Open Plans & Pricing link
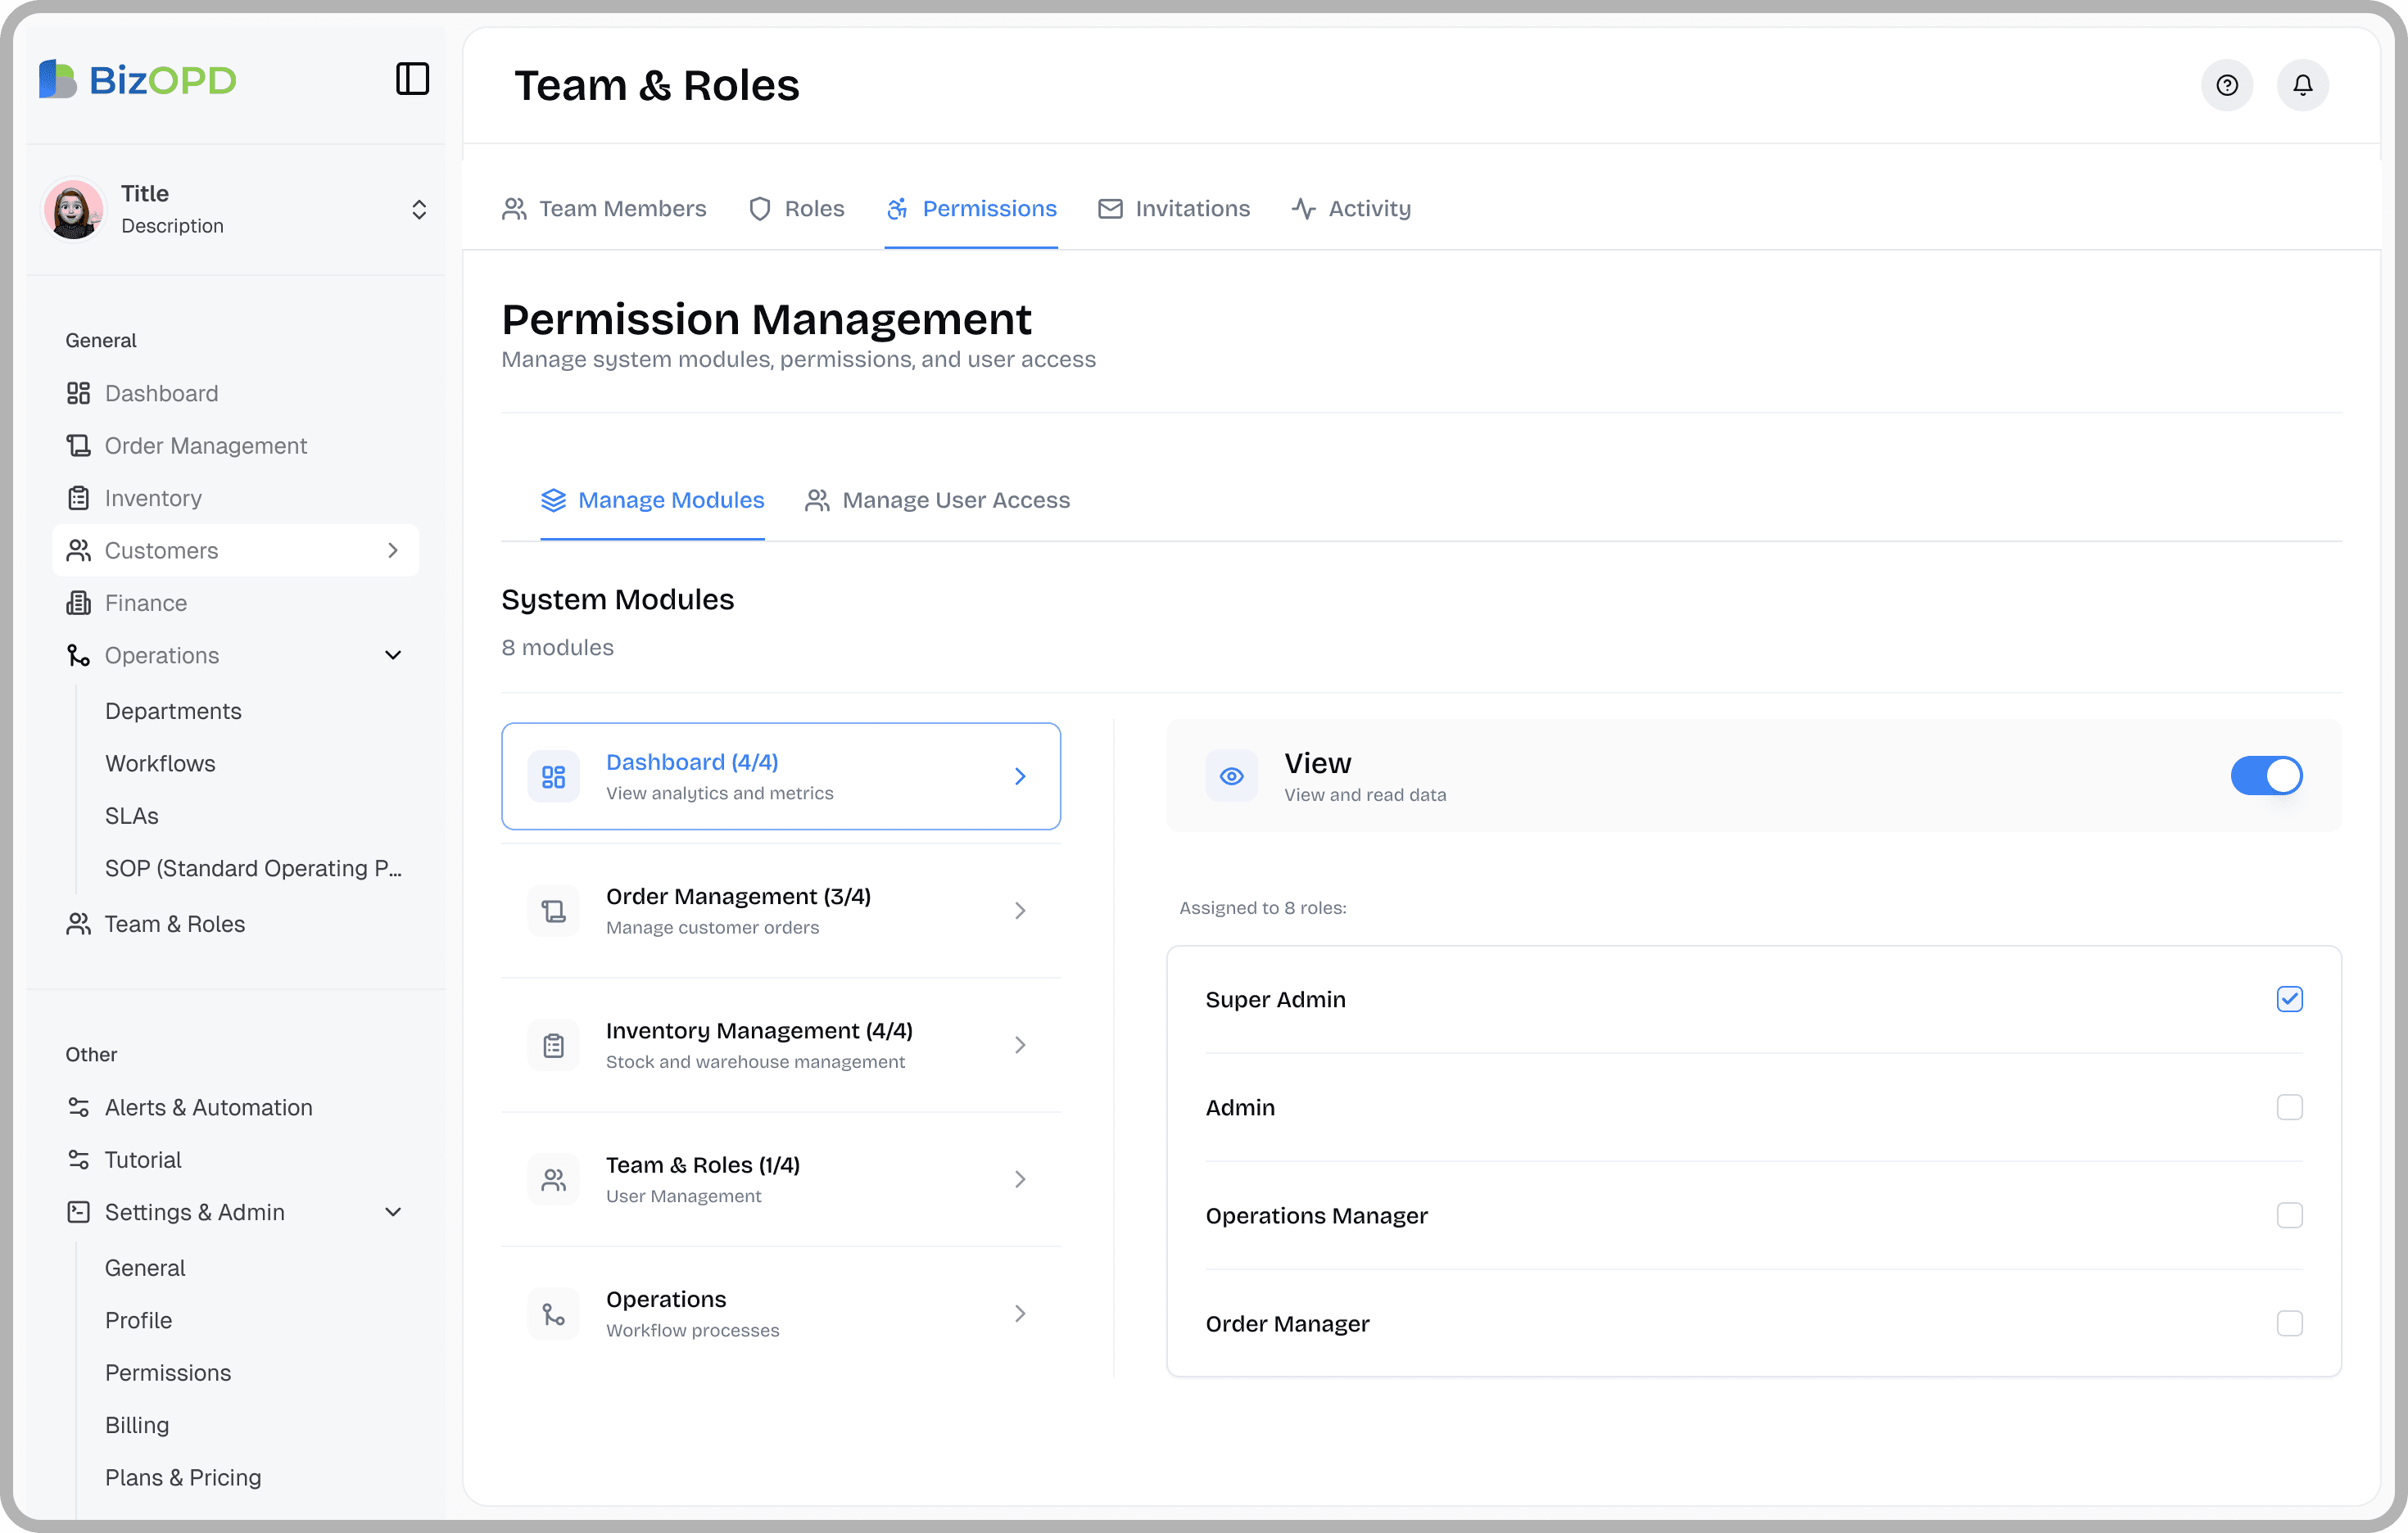The width and height of the screenshot is (2408, 1533). click(183, 1477)
